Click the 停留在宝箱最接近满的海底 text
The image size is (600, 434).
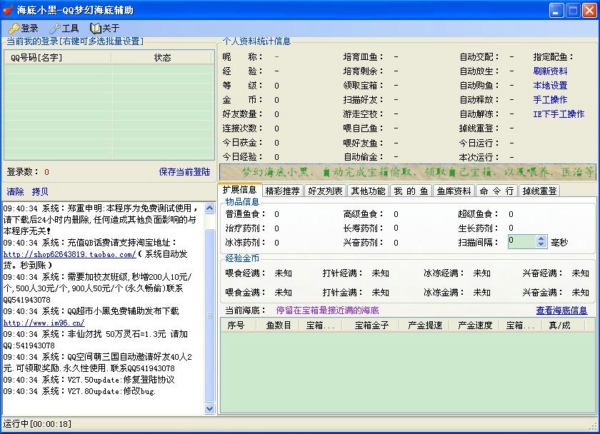[327, 310]
